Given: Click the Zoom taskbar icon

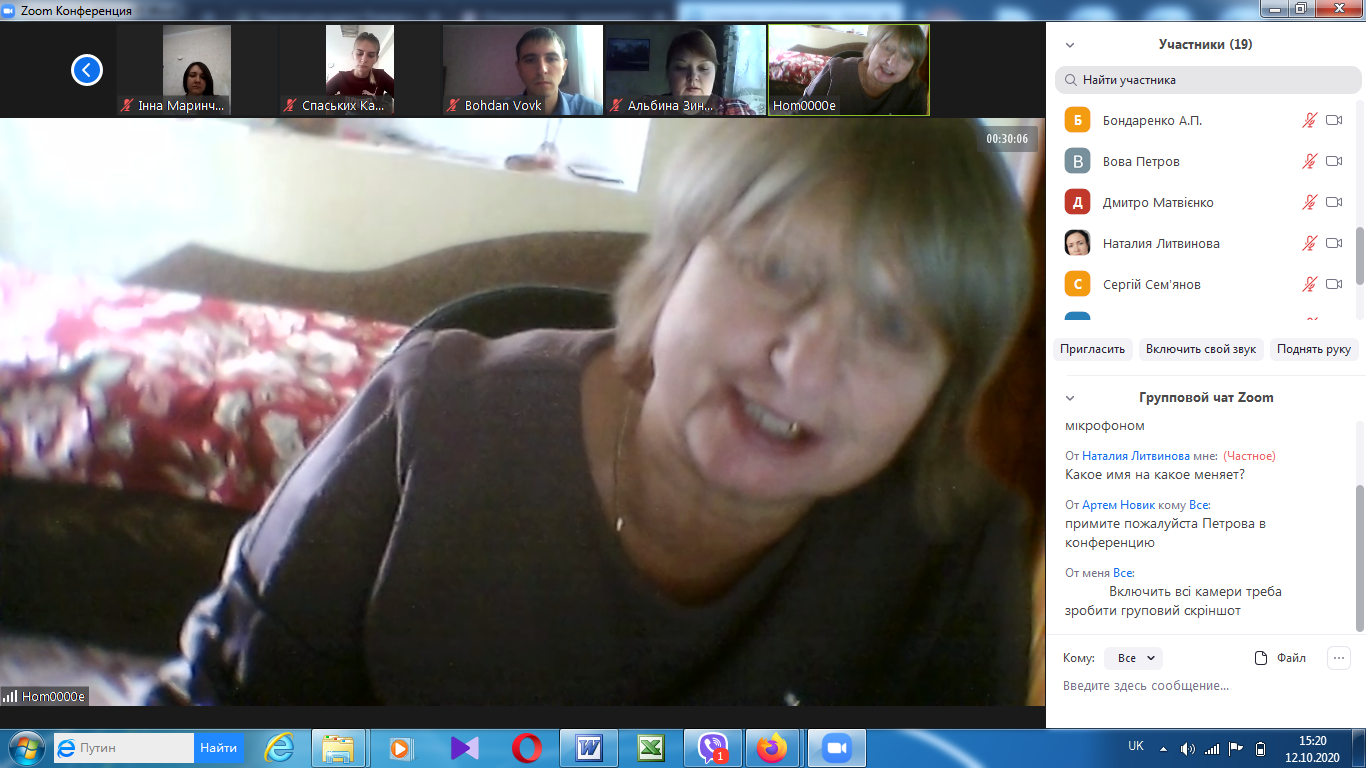Looking at the screenshot, I should (835, 748).
